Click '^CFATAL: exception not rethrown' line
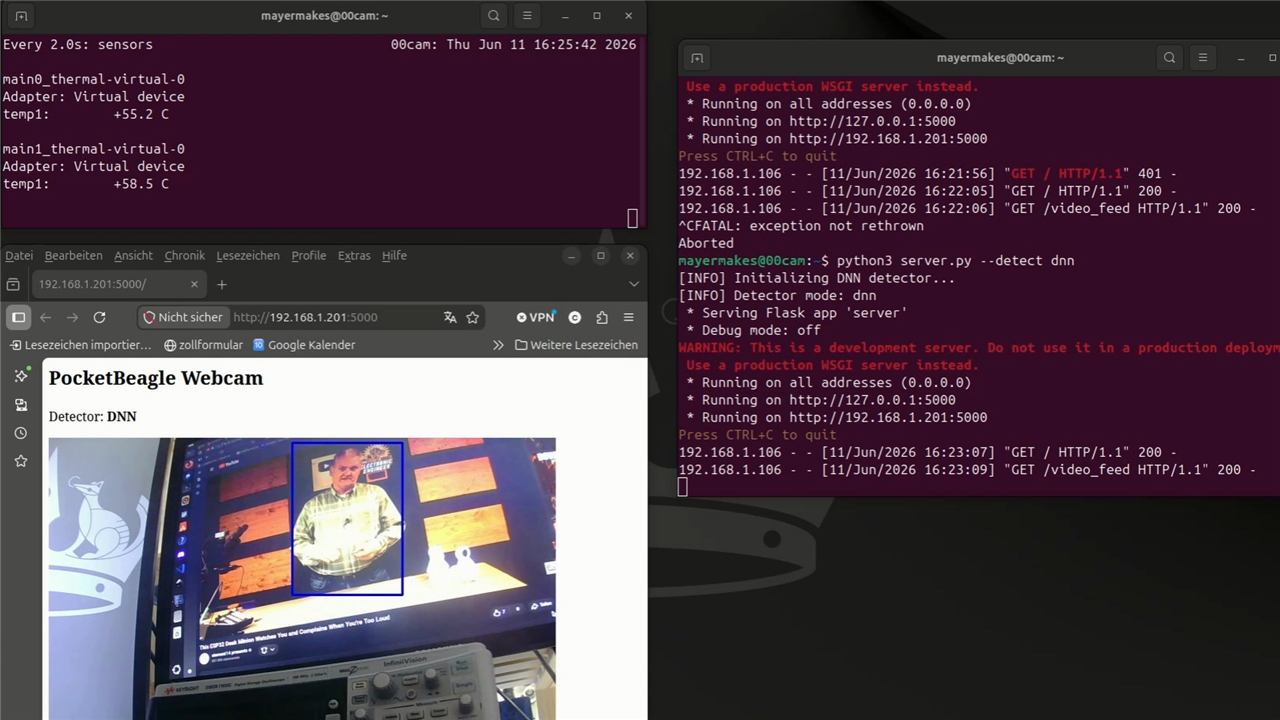The width and height of the screenshot is (1280, 720). [801, 226]
